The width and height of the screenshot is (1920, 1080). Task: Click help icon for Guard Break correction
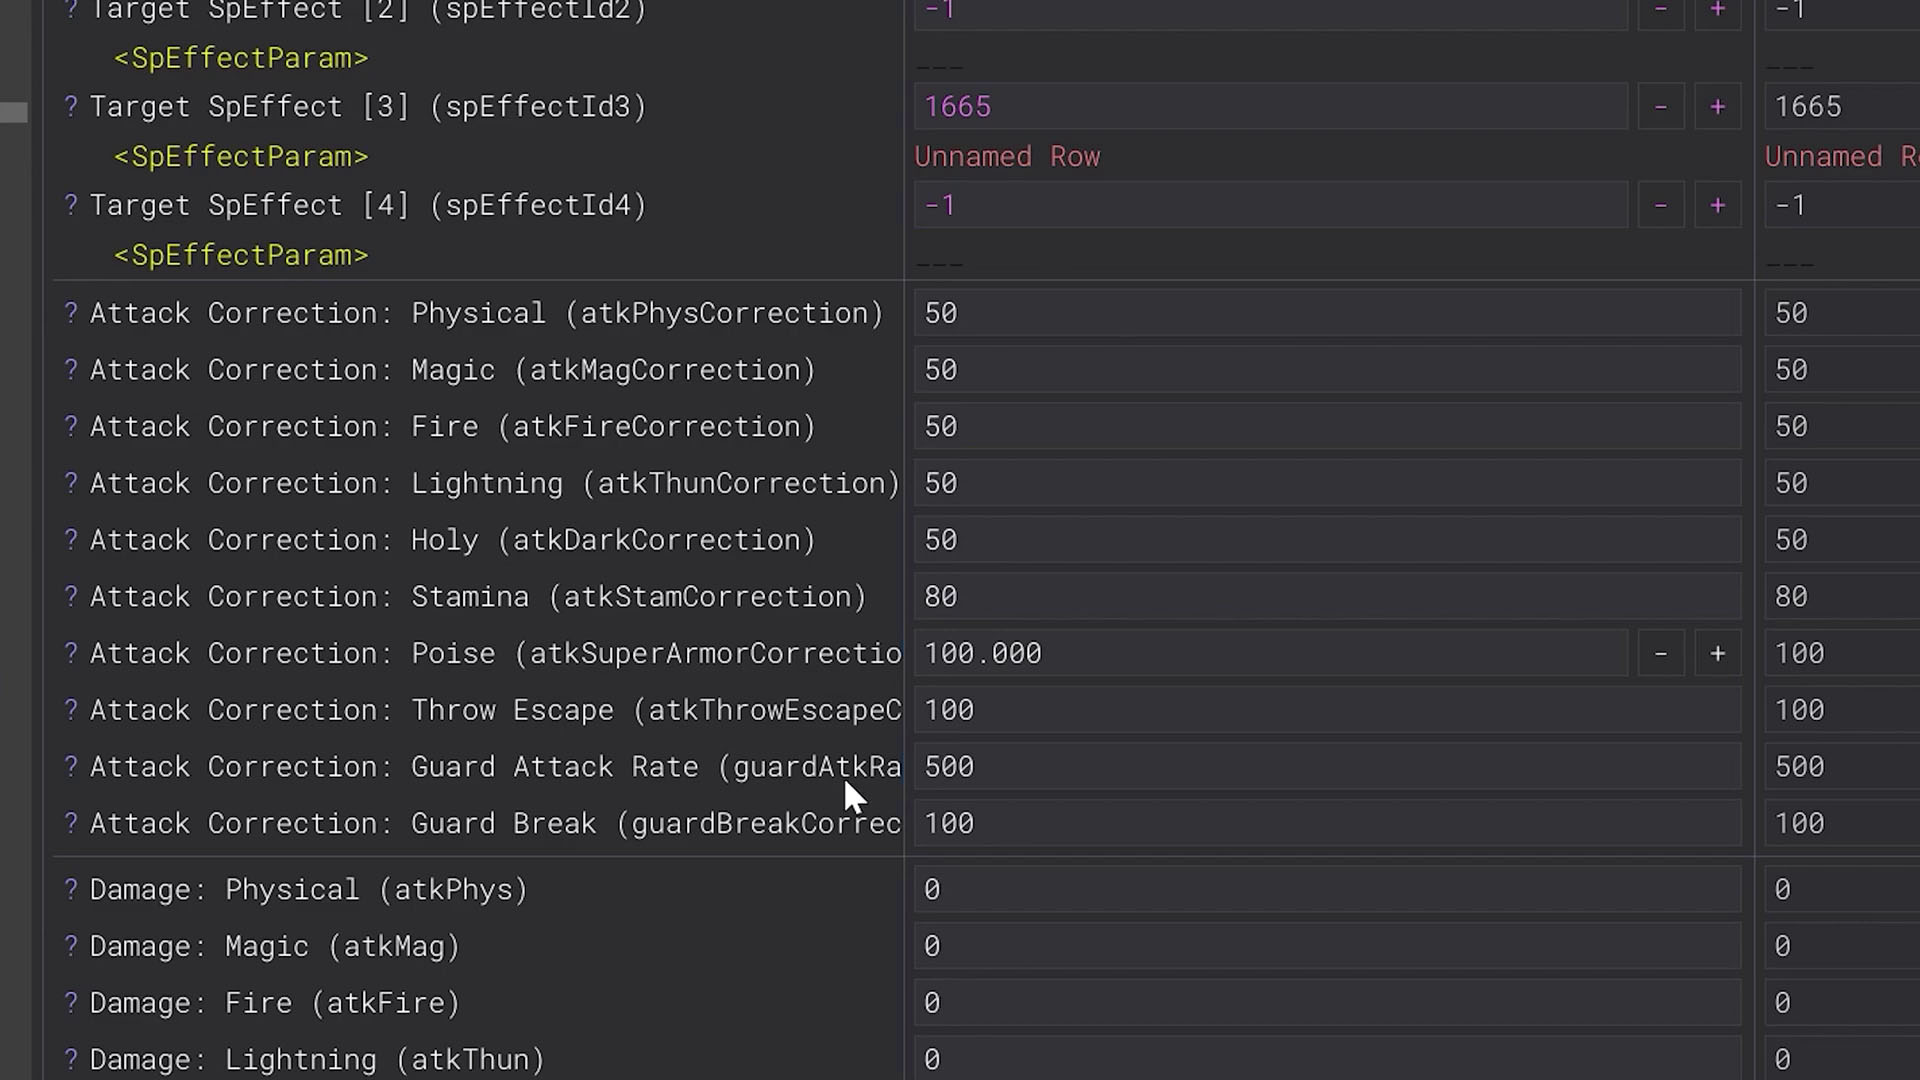click(70, 823)
